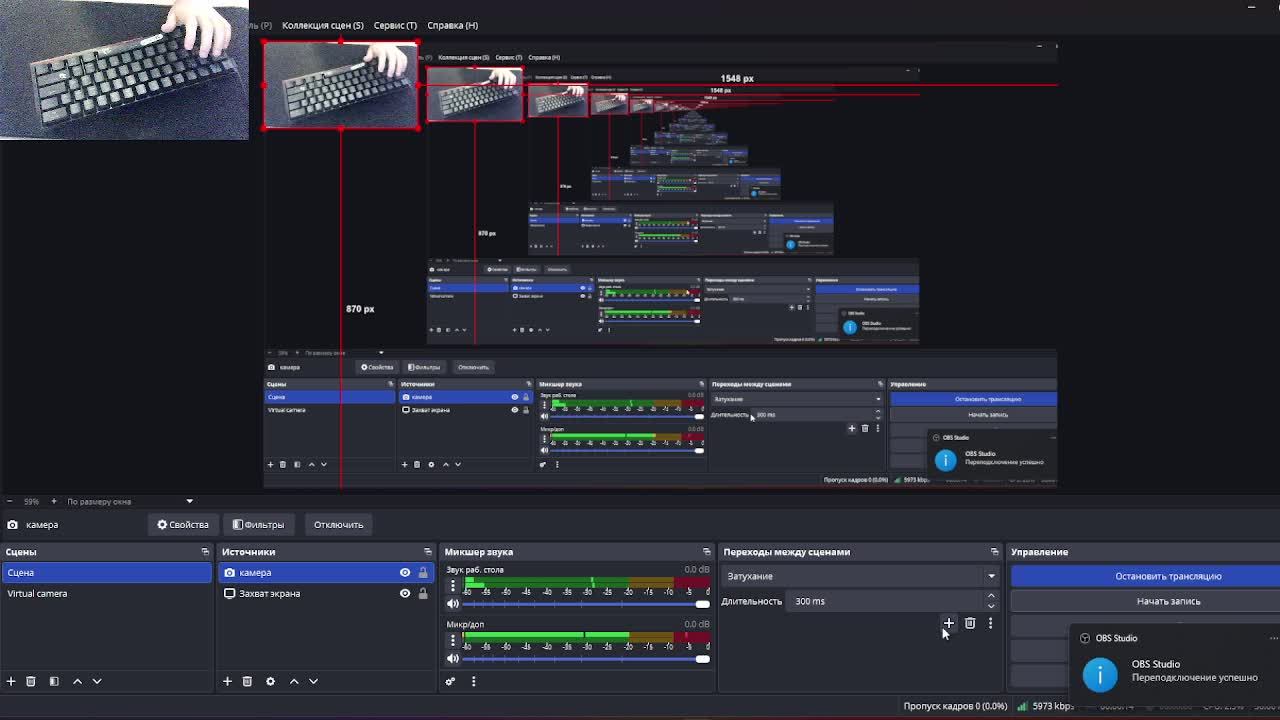Undock the Переходы между сценами panel
Image resolution: width=1280 pixels, height=720 pixels.
pos(994,552)
